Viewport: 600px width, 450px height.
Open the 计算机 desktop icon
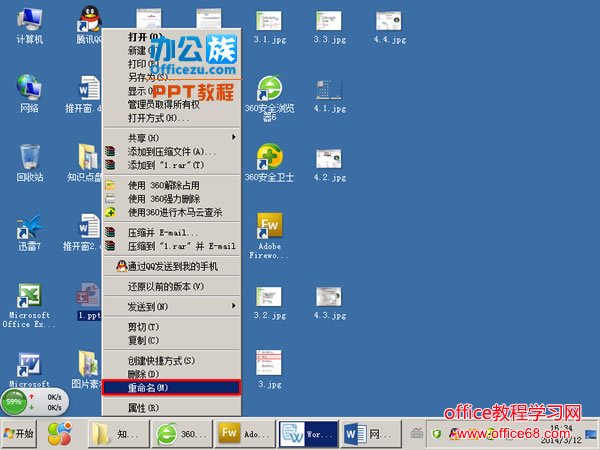(30, 22)
